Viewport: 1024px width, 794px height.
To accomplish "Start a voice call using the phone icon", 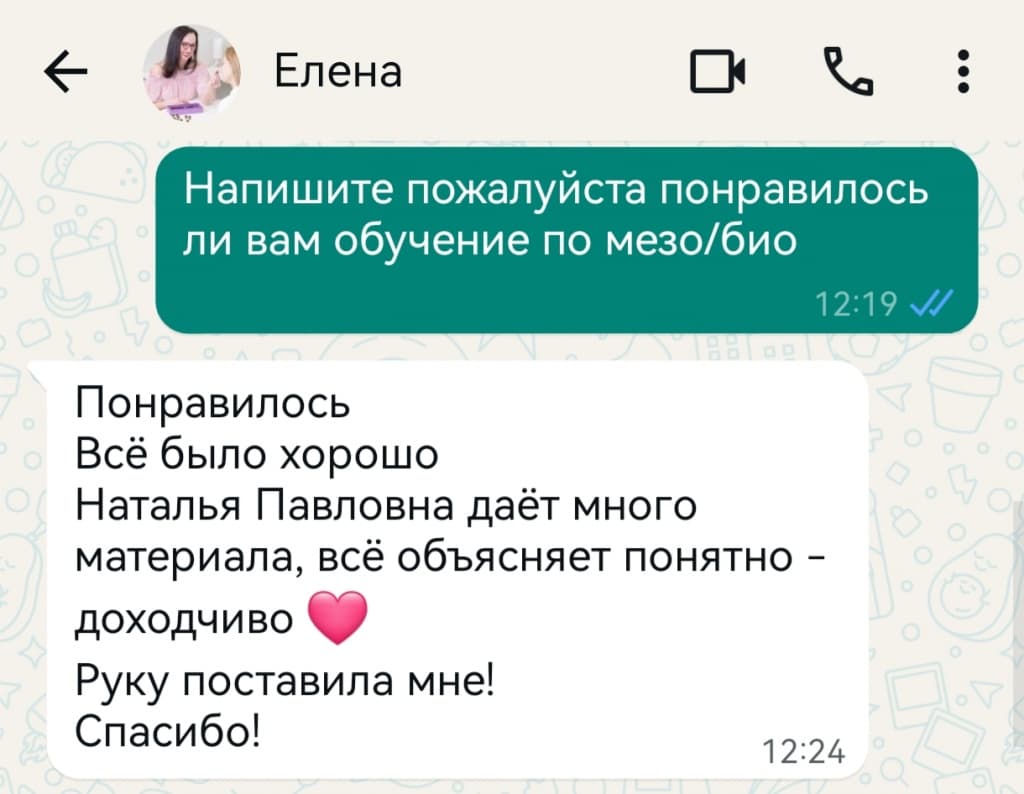I will pos(848,71).
